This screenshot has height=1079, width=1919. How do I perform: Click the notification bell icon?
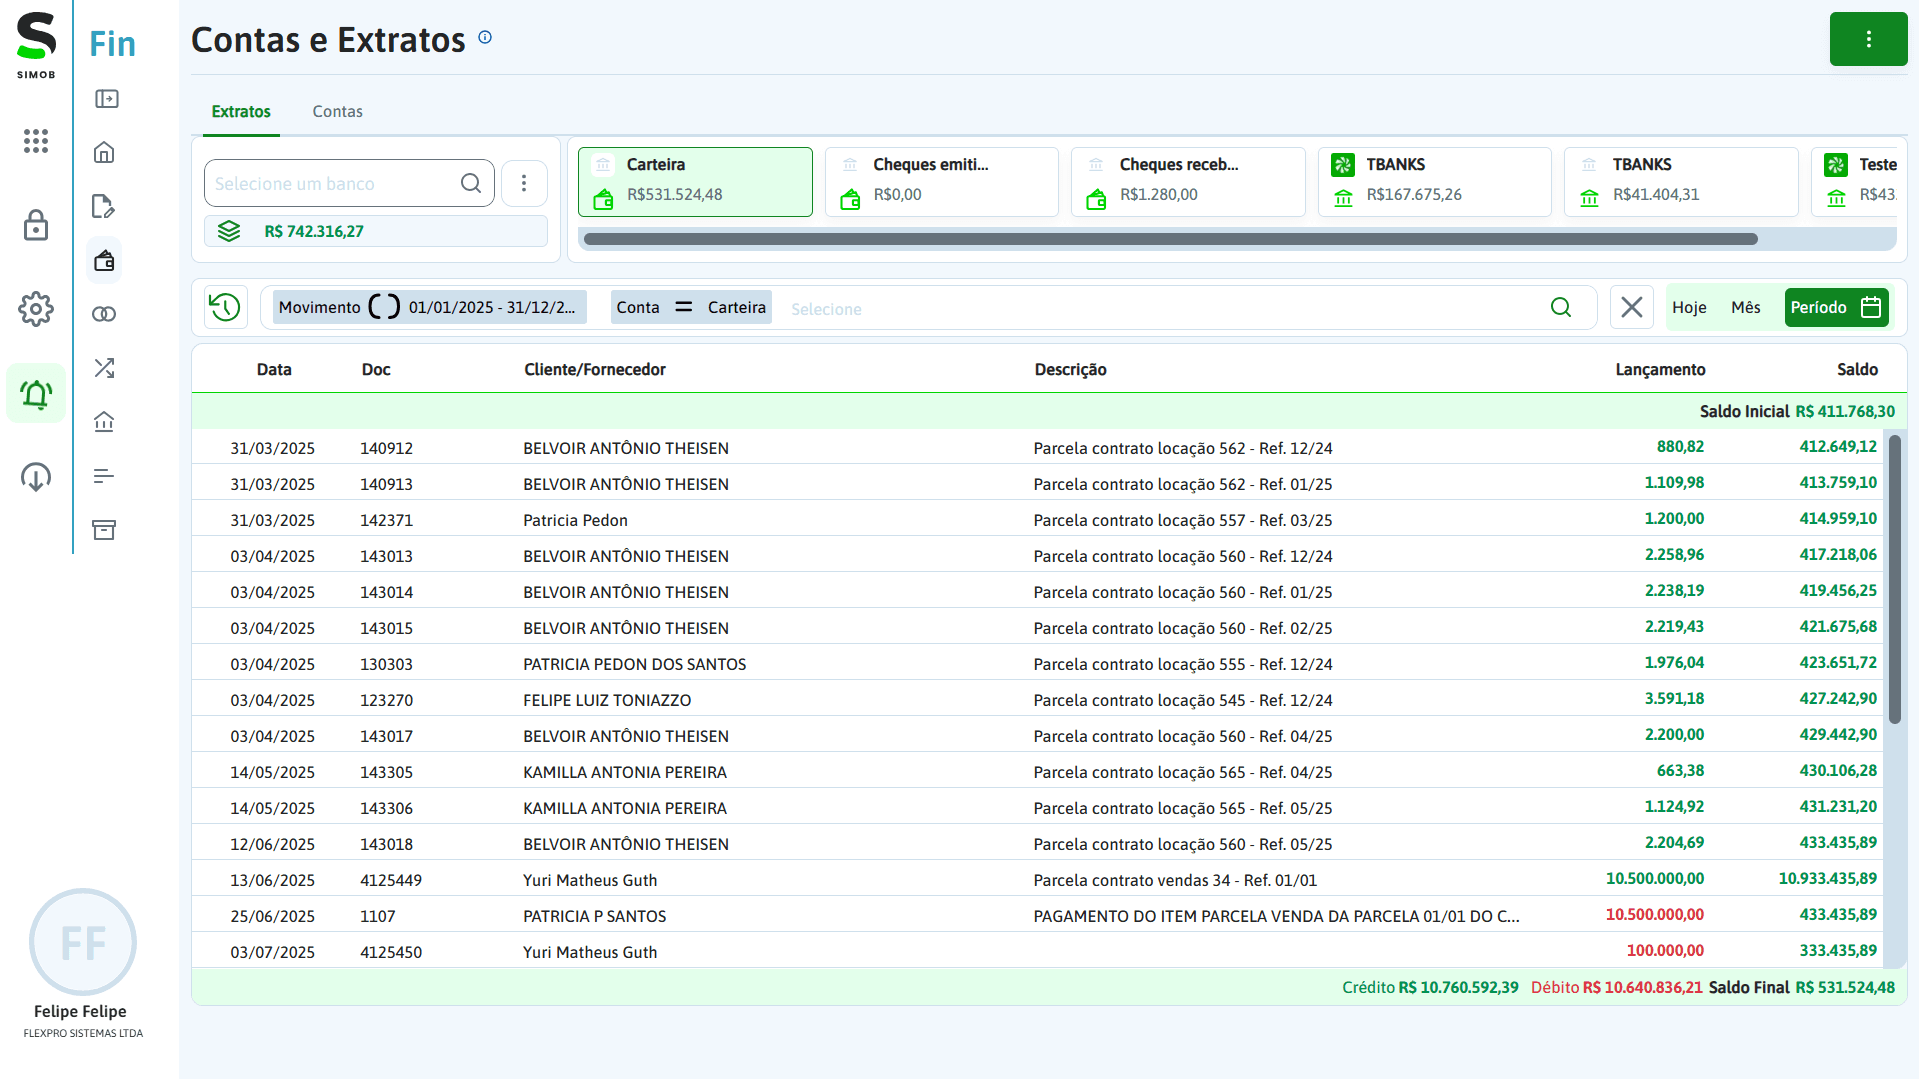36,394
